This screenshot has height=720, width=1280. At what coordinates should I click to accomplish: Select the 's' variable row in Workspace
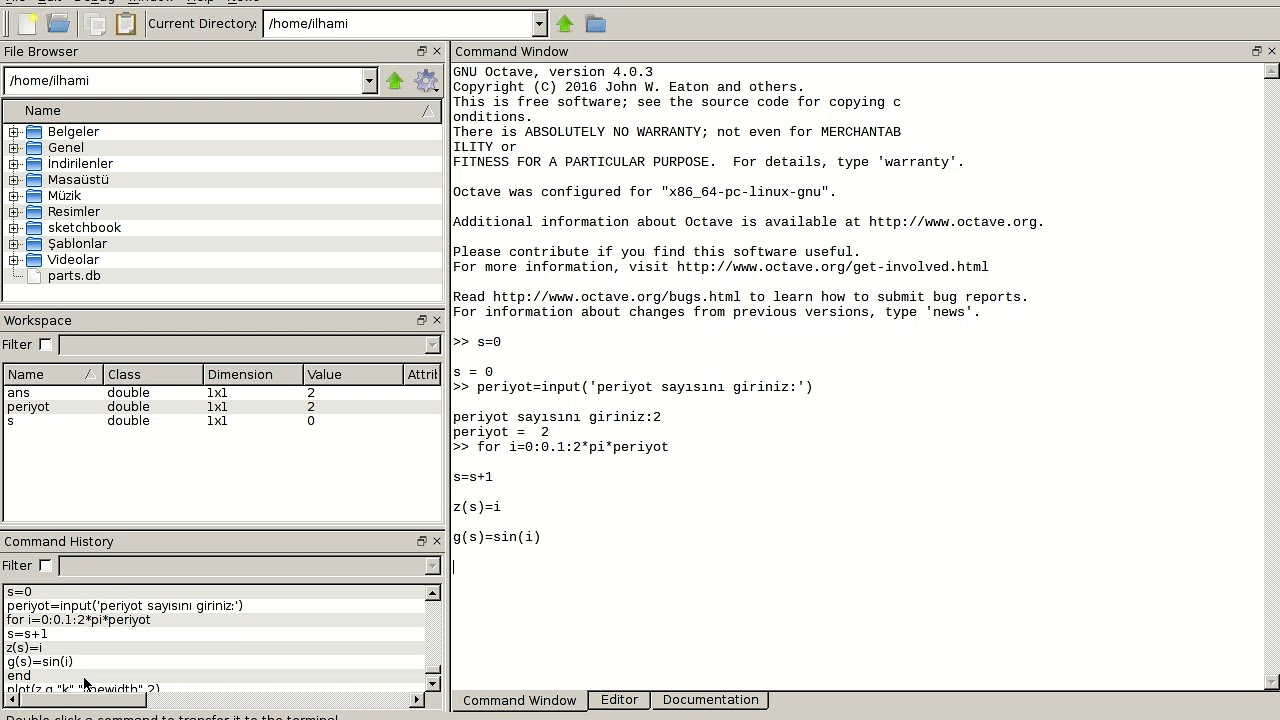(222, 421)
